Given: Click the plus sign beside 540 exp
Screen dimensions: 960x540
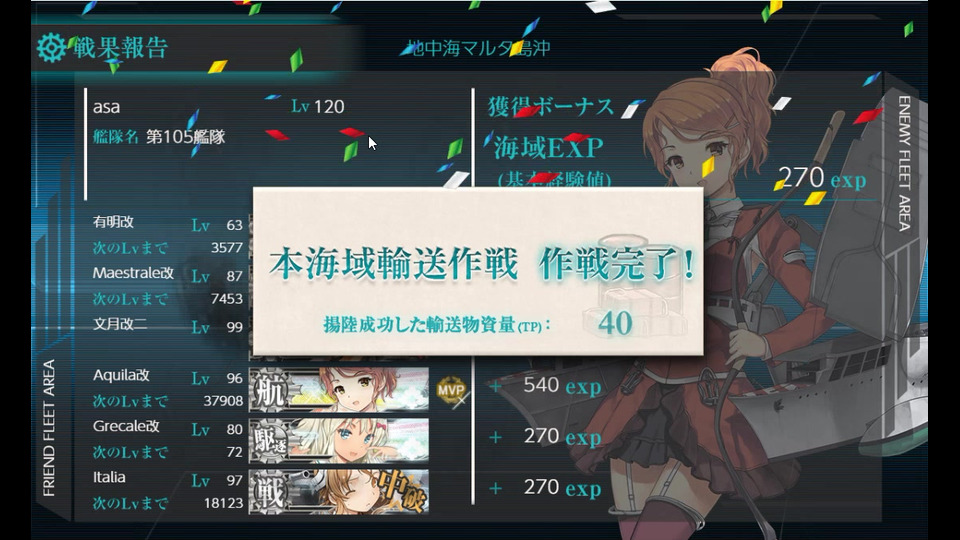Looking at the screenshot, I should (495, 386).
